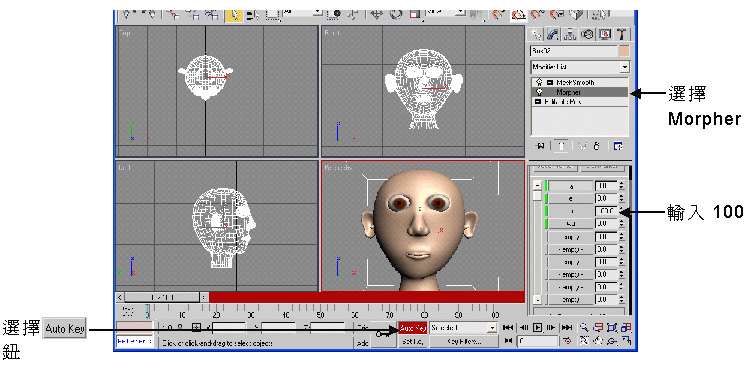Click the time slider right arrow
Screen dimensions: 749x375
[204, 297]
